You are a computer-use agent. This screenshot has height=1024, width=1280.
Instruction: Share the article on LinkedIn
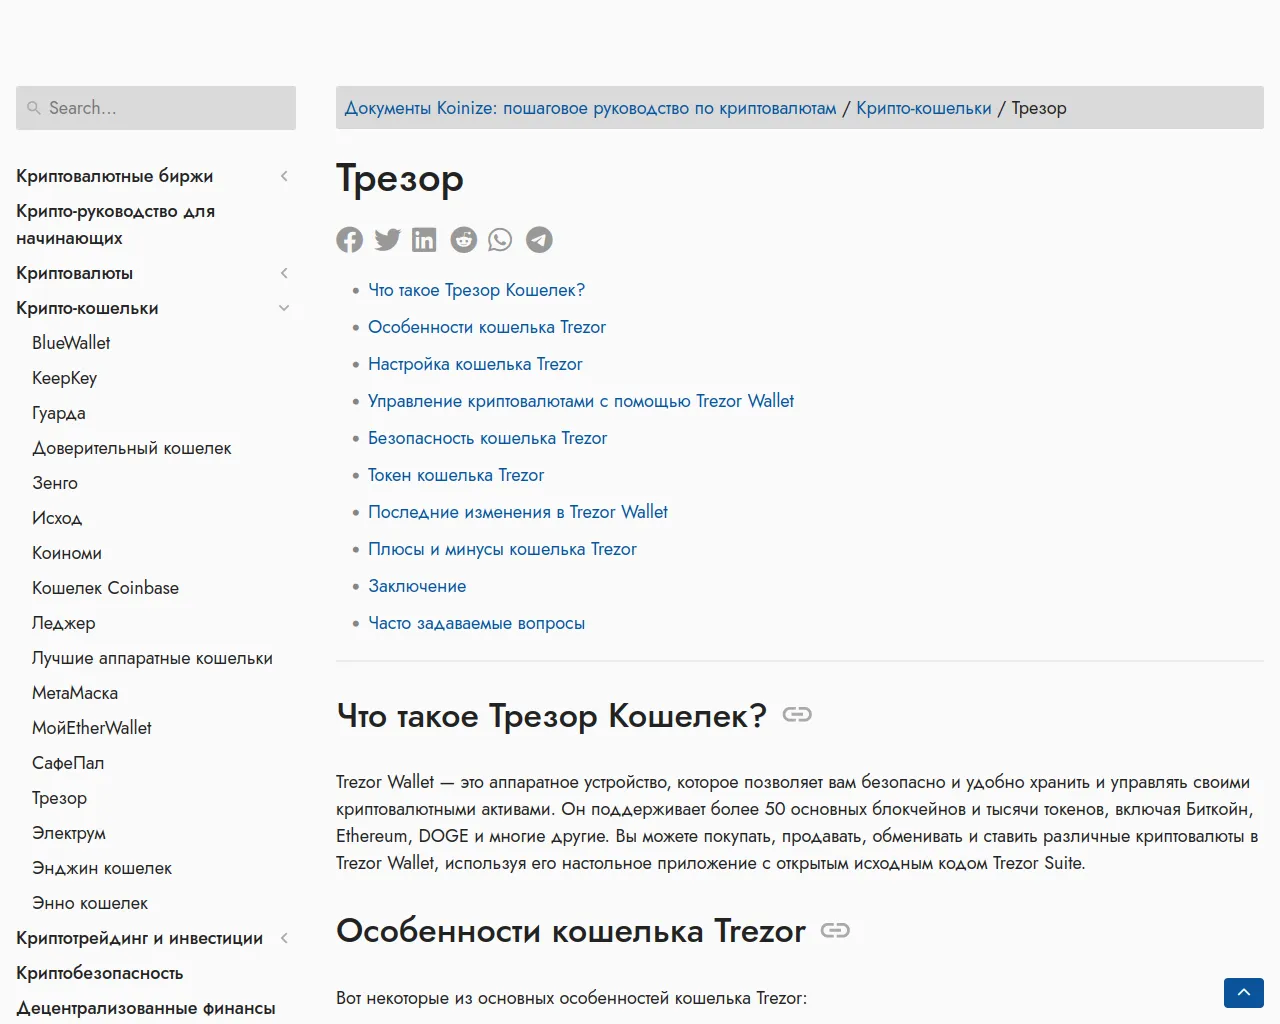424,240
